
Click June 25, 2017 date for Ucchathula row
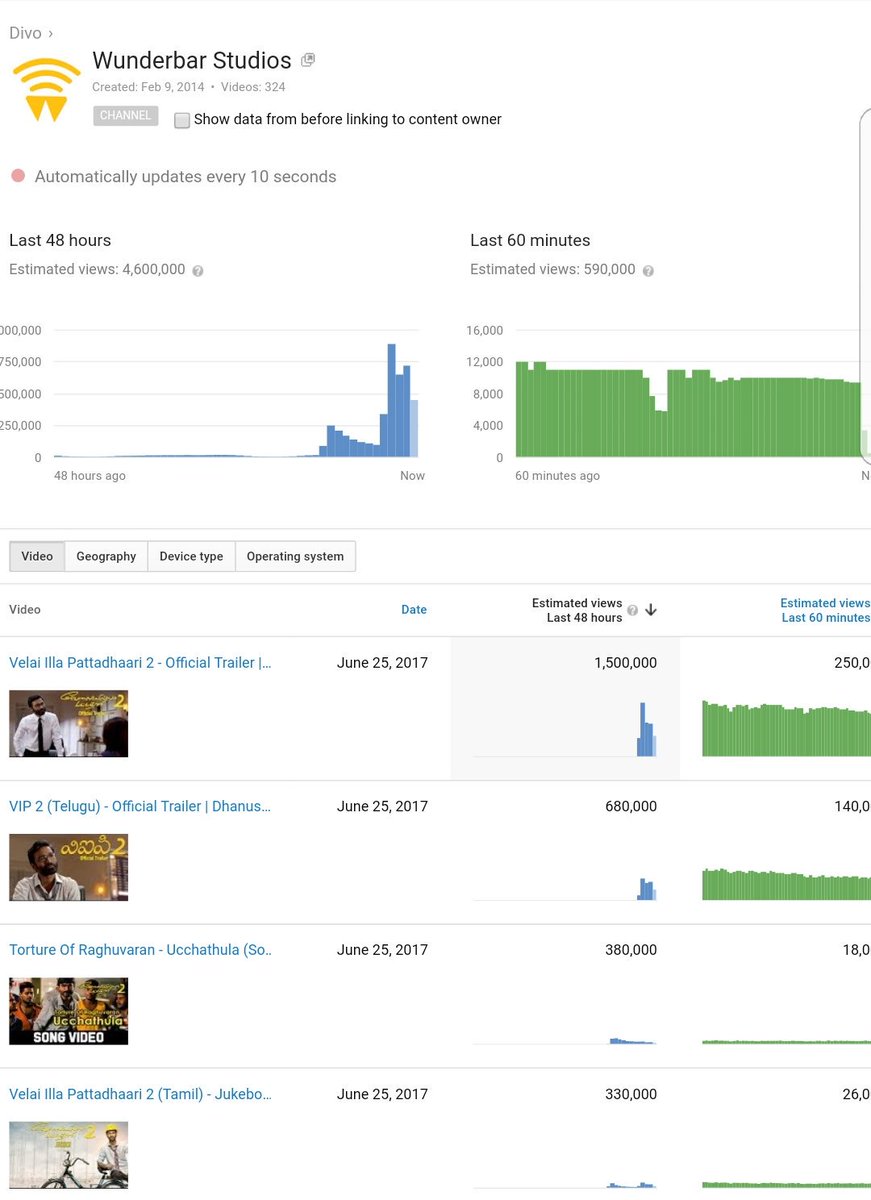tap(382, 950)
